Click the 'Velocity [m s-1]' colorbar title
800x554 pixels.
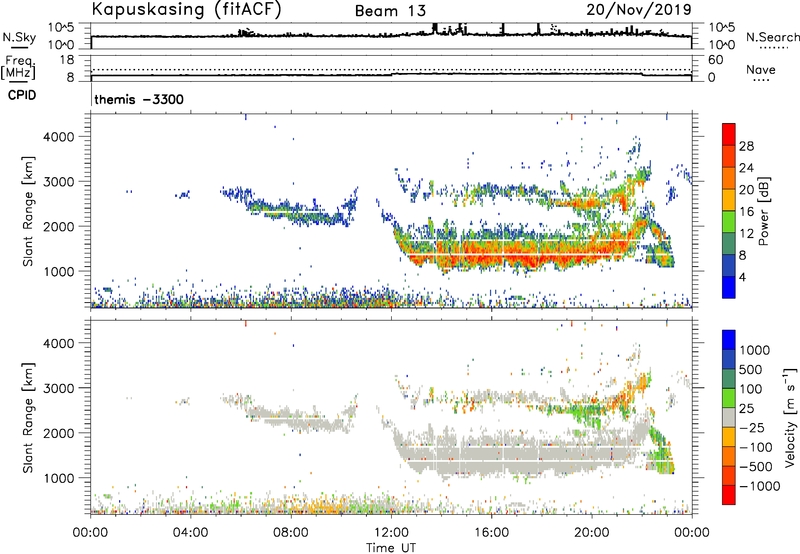pyautogui.click(x=790, y=417)
